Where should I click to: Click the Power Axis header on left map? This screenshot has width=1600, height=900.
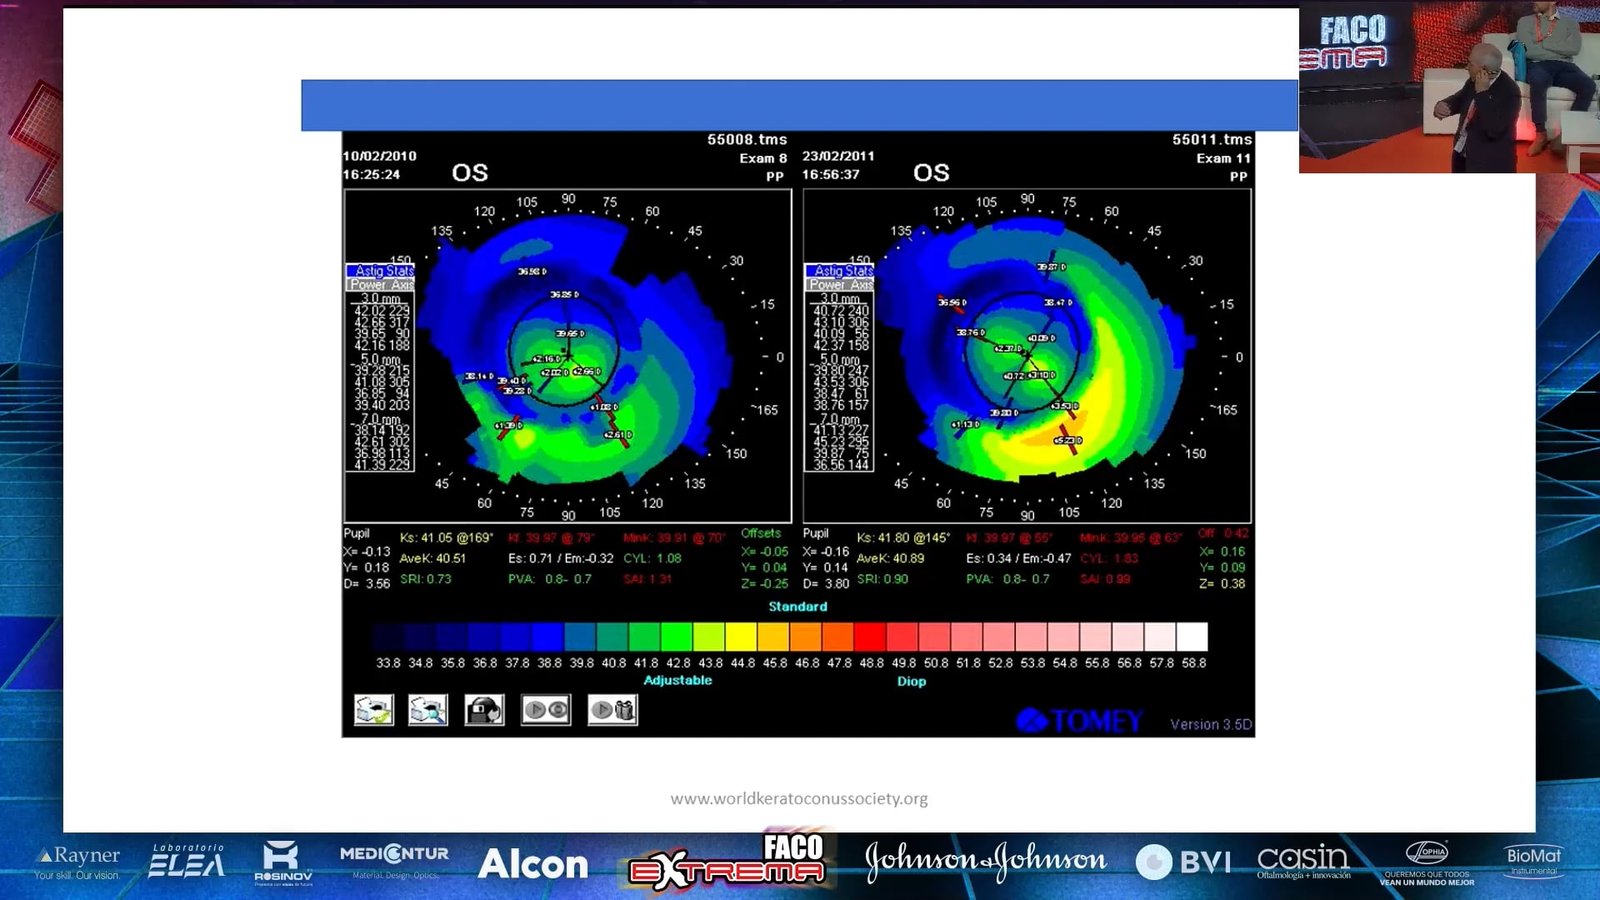pyautogui.click(x=381, y=285)
